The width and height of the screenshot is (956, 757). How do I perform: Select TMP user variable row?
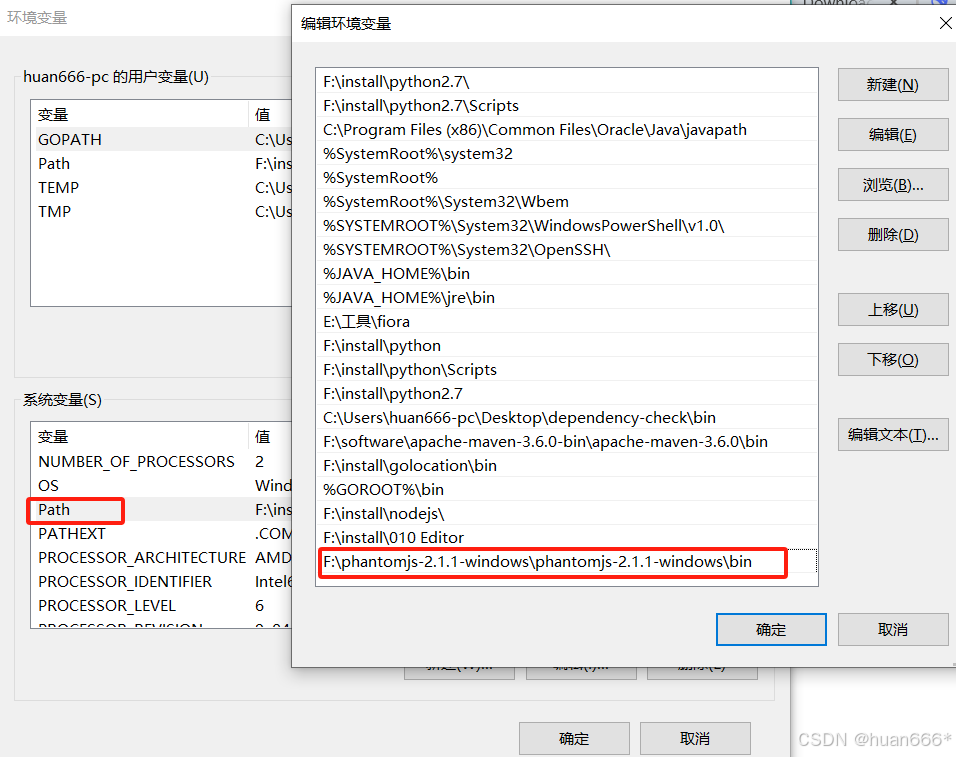click(162, 211)
